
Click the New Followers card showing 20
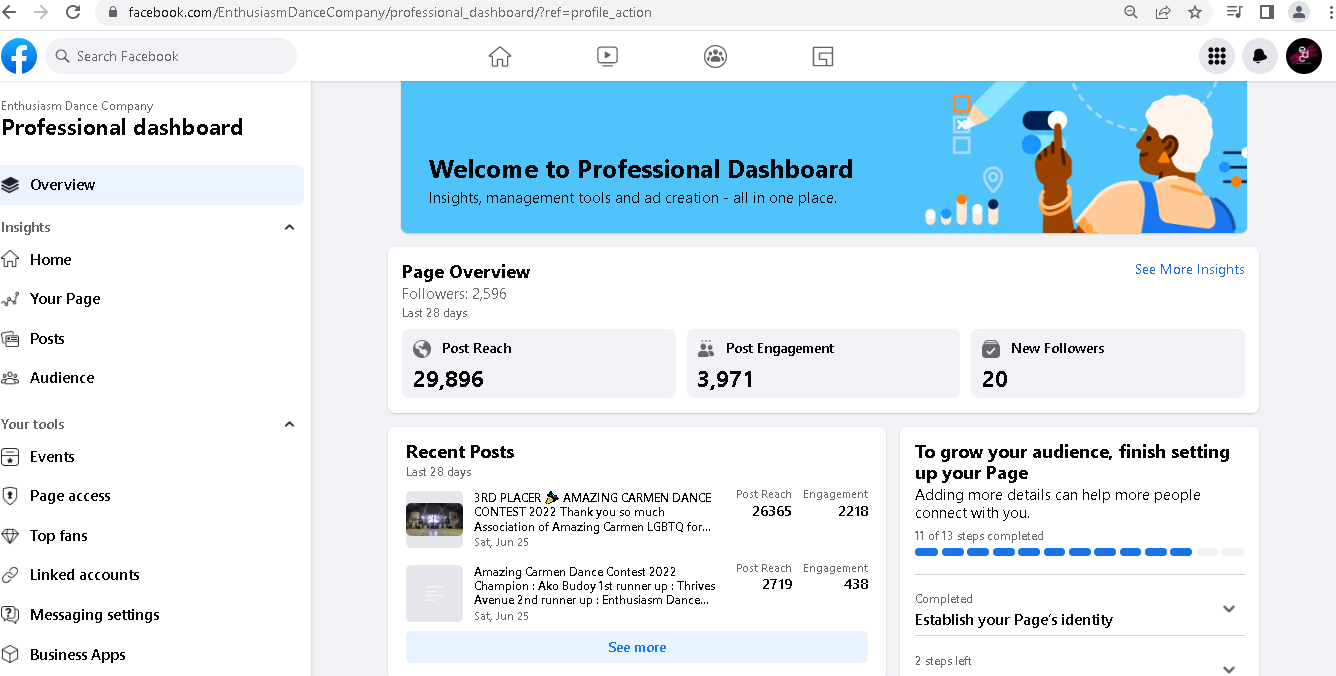pos(1108,364)
